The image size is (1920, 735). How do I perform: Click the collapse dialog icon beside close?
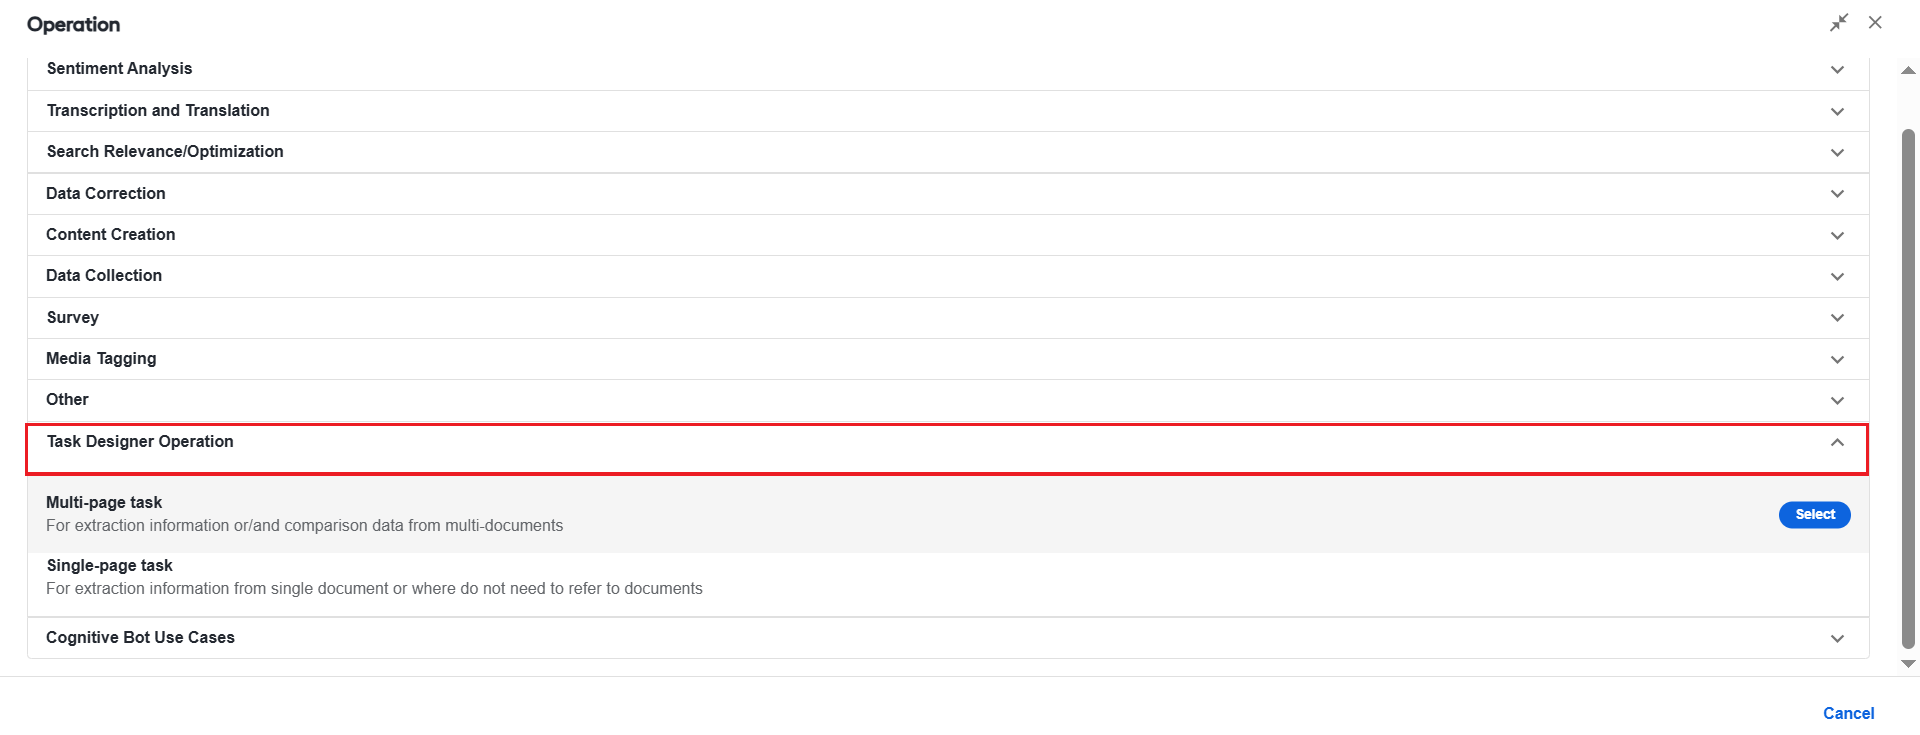[x=1839, y=23]
